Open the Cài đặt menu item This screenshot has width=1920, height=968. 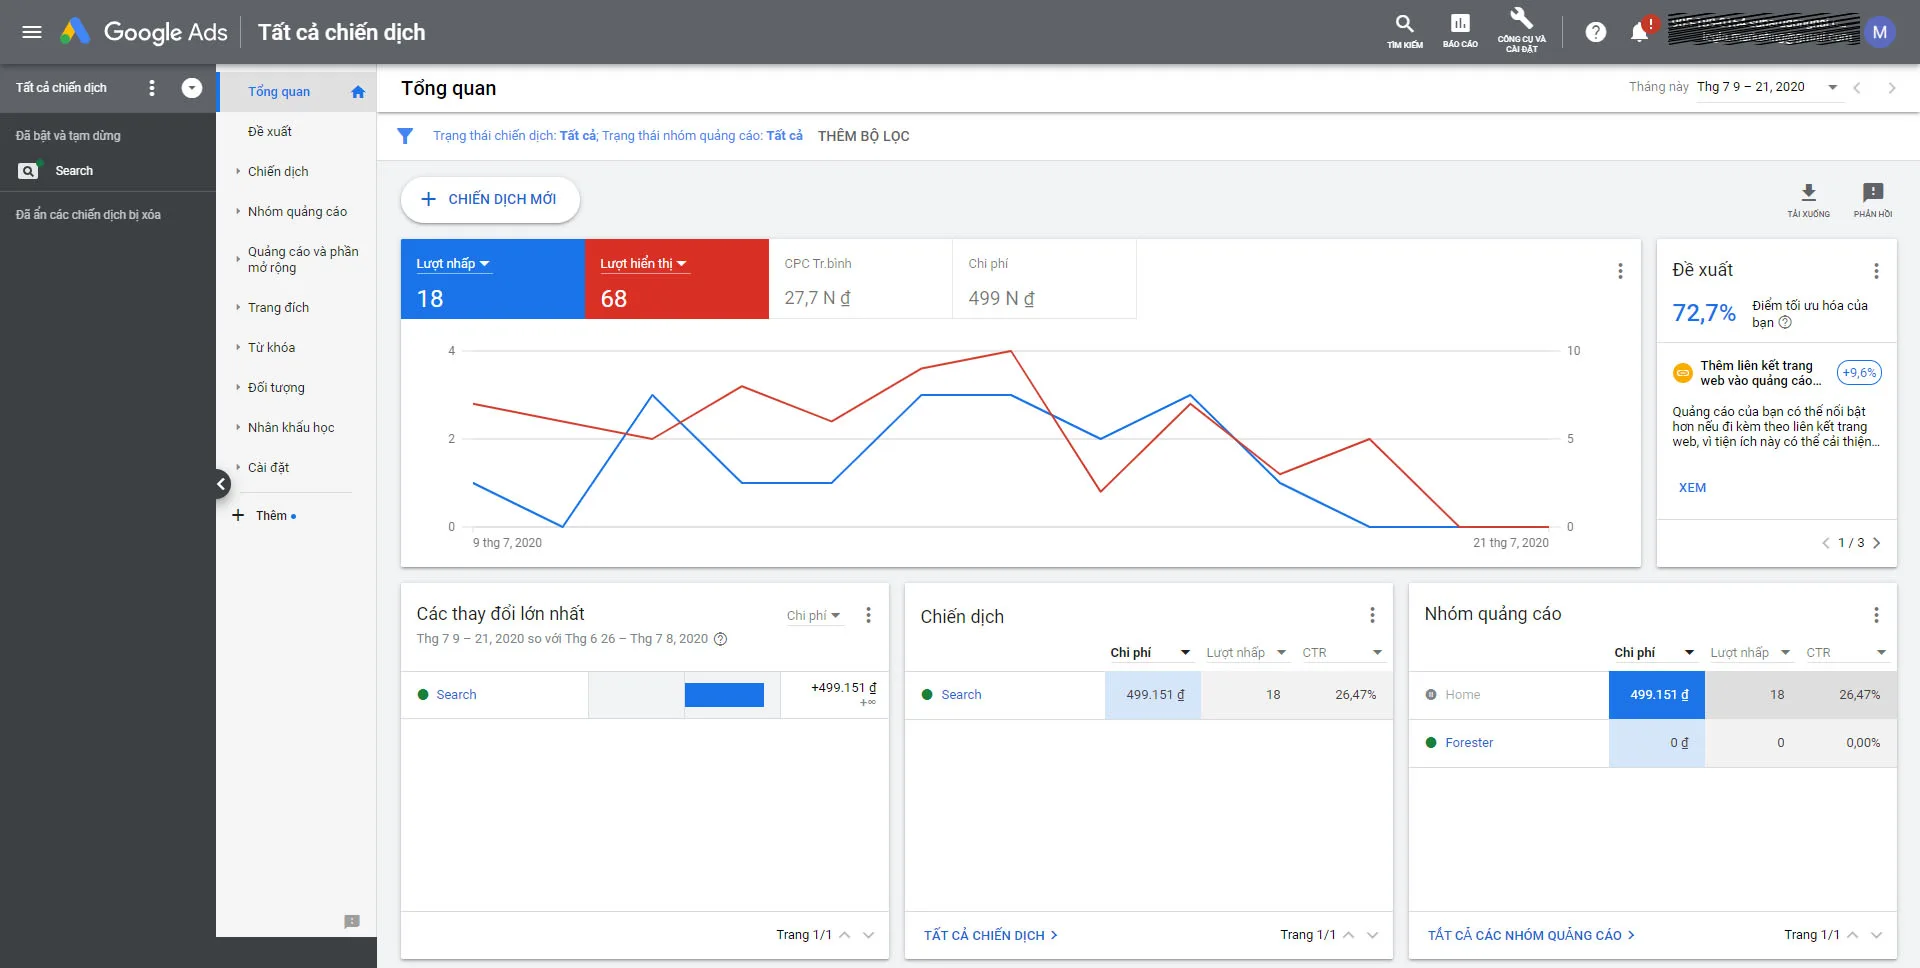pyautogui.click(x=269, y=468)
